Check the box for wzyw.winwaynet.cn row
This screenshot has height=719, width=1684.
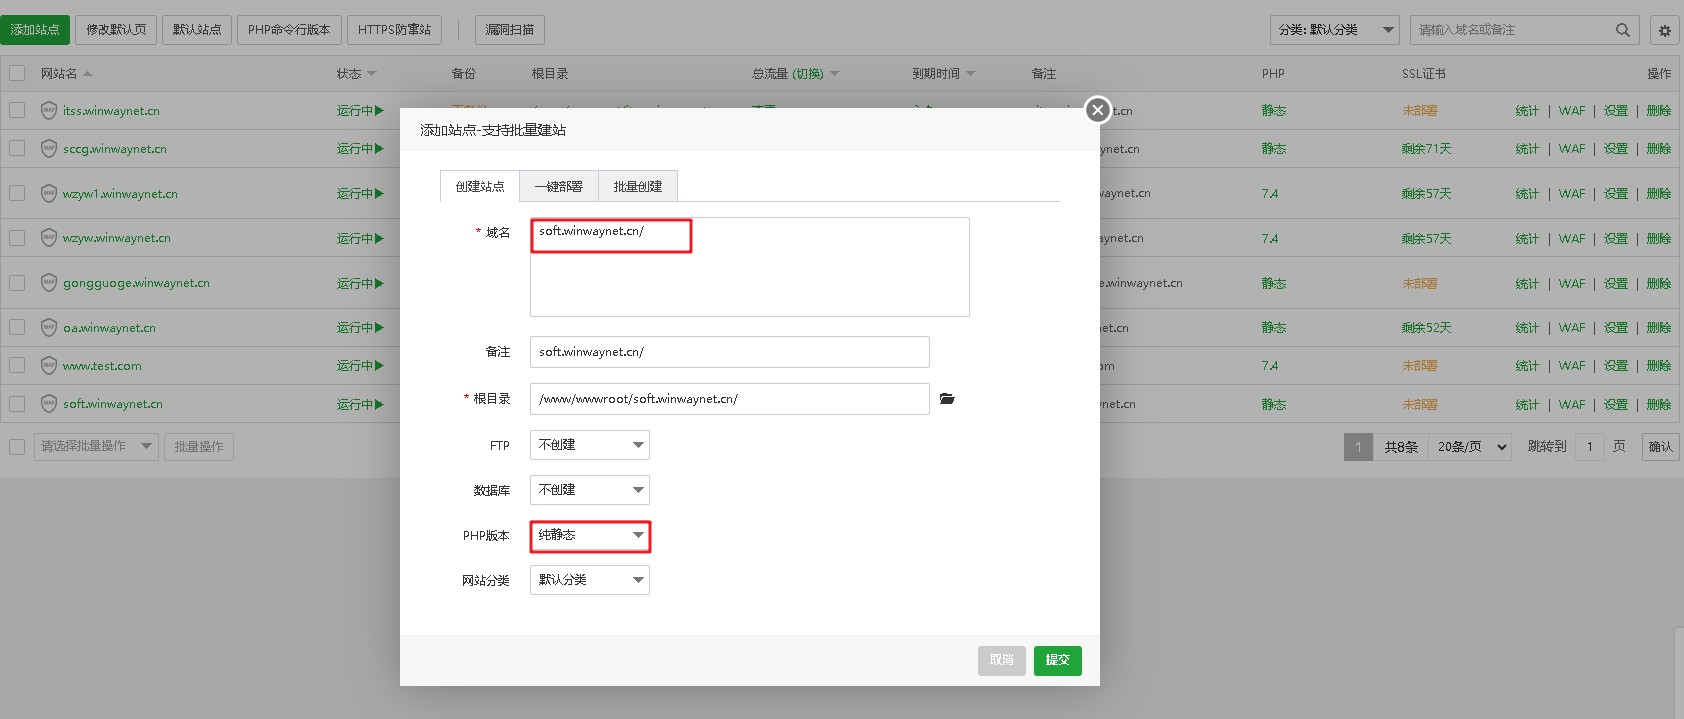(x=17, y=238)
